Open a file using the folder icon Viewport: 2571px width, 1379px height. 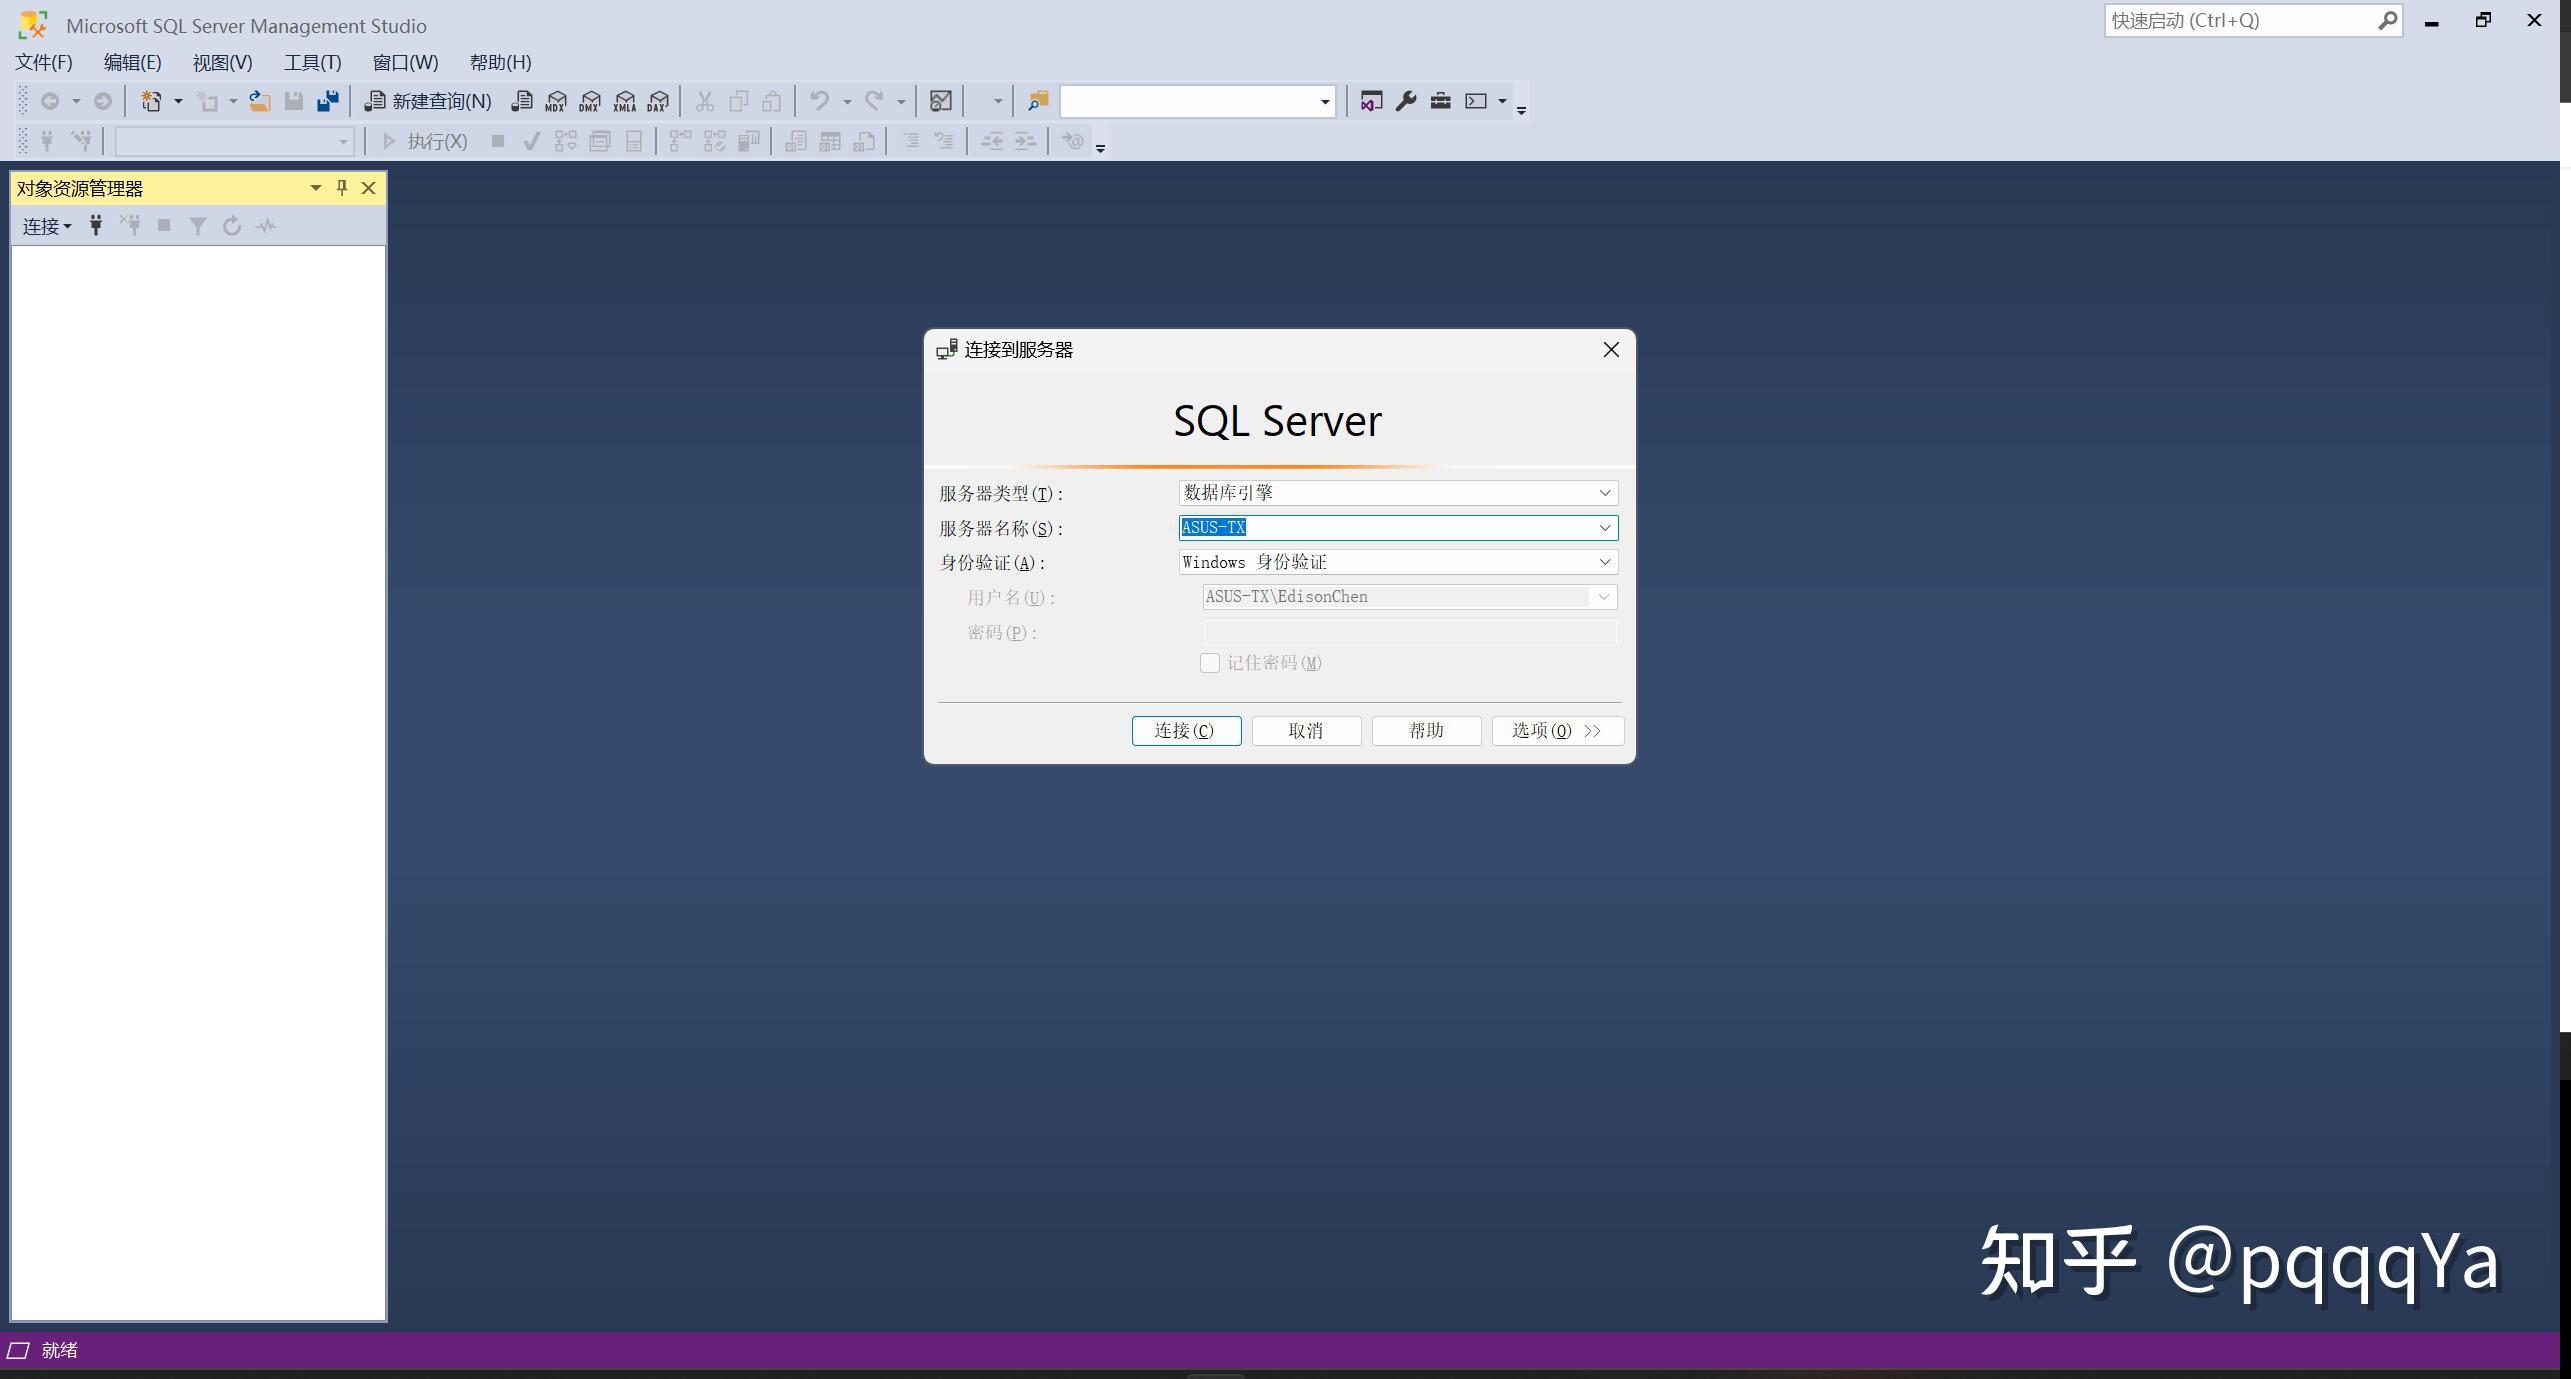click(x=260, y=101)
